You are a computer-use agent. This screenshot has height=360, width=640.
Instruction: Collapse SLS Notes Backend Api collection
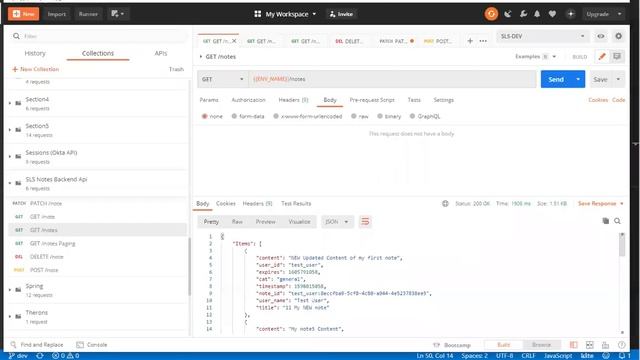click(10, 183)
